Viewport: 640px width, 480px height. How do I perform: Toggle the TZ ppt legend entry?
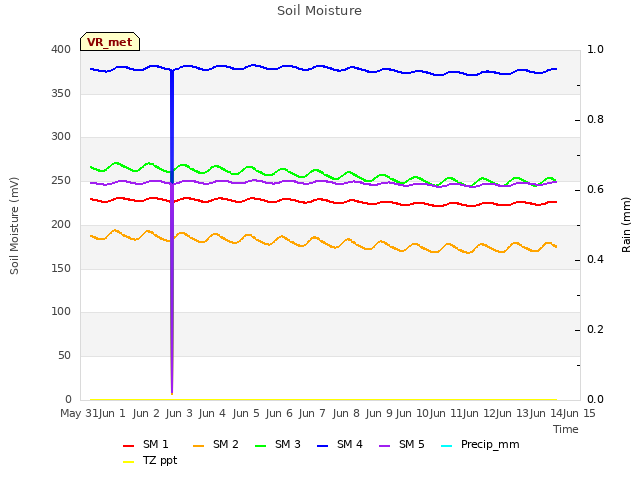tap(150, 460)
